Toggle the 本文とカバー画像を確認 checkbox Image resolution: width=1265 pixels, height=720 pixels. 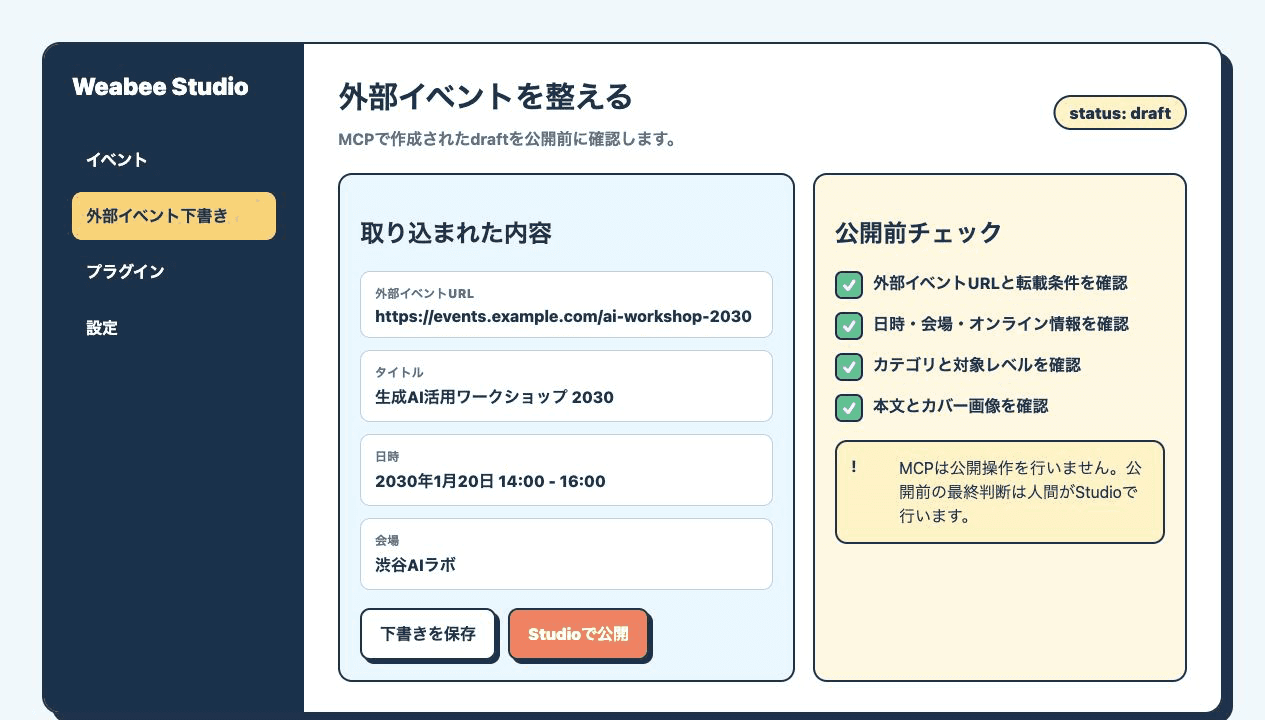click(849, 408)
